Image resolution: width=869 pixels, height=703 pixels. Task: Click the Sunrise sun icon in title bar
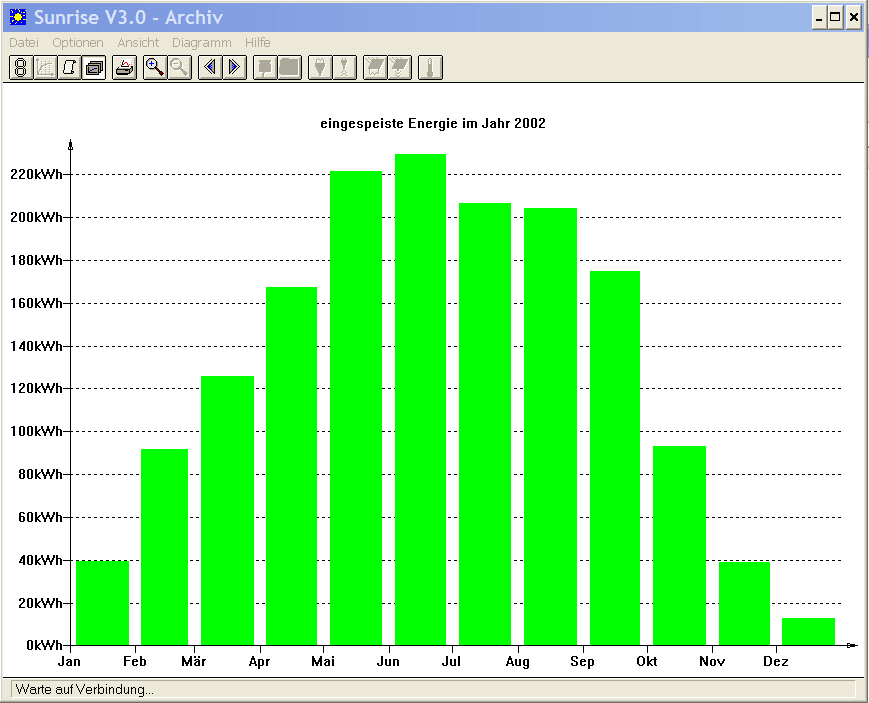18,17
